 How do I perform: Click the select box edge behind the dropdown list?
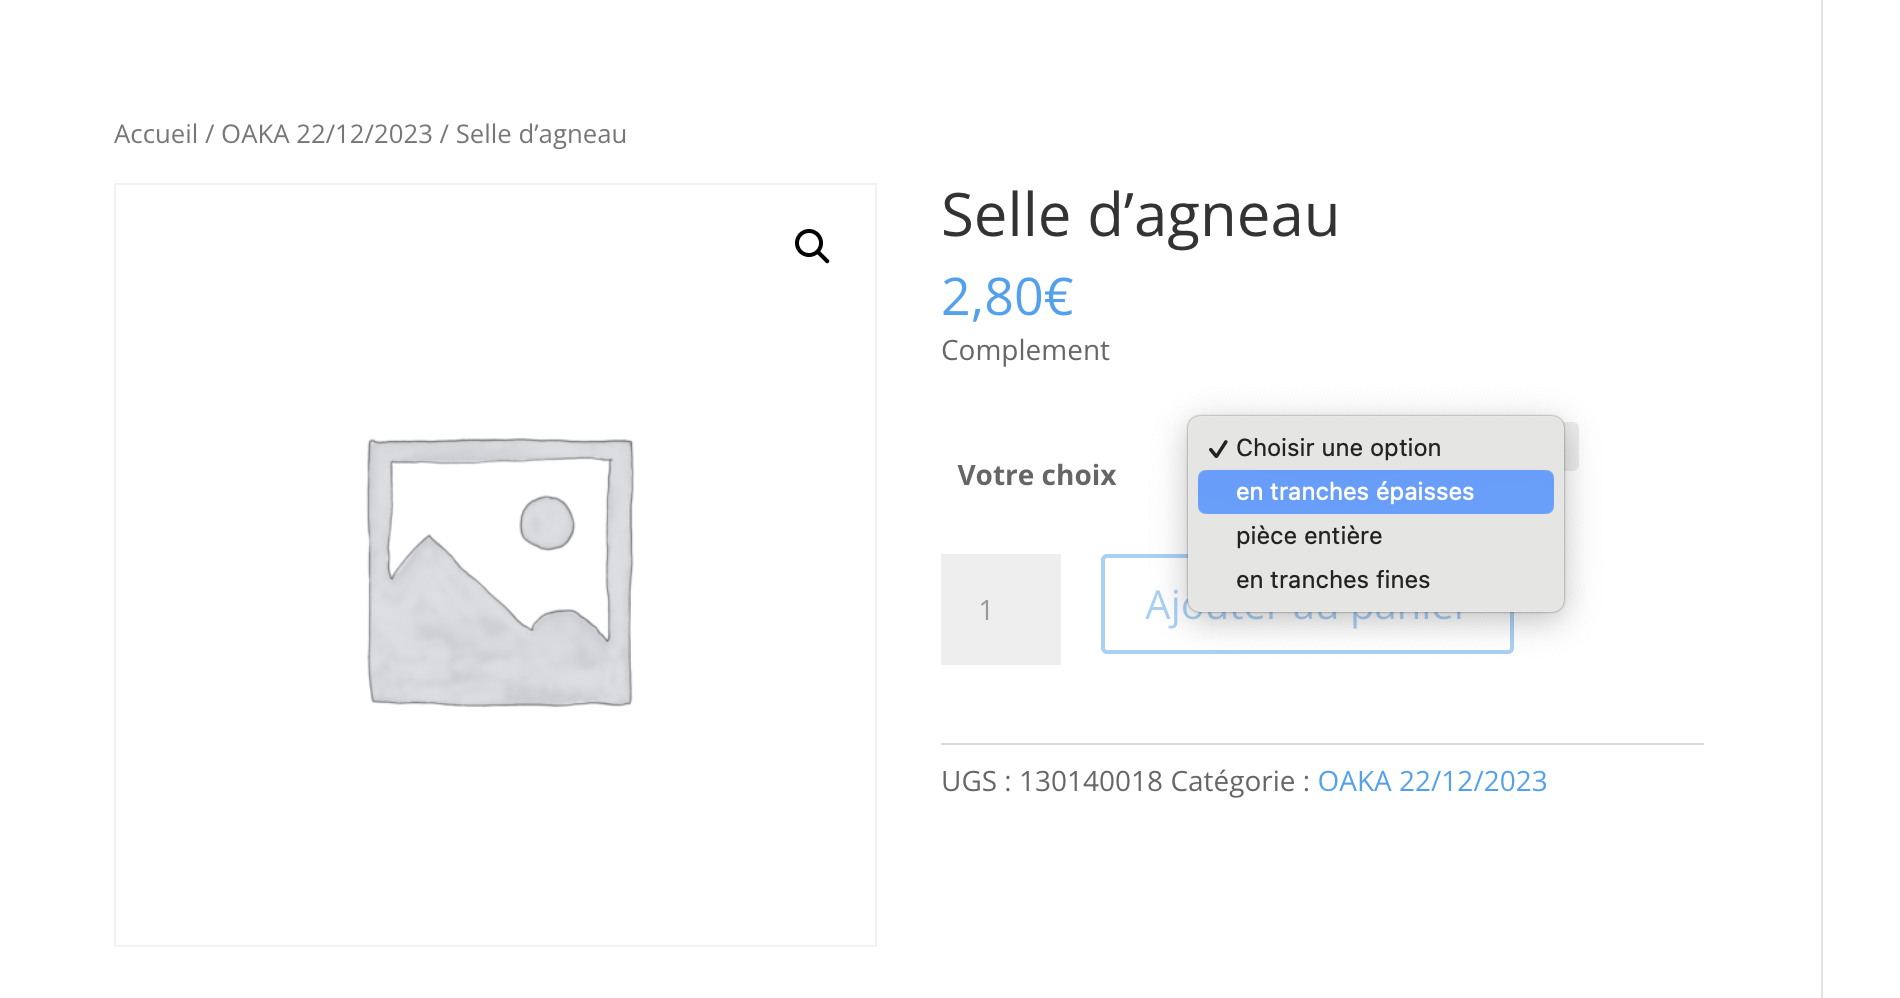point(1572,447)
